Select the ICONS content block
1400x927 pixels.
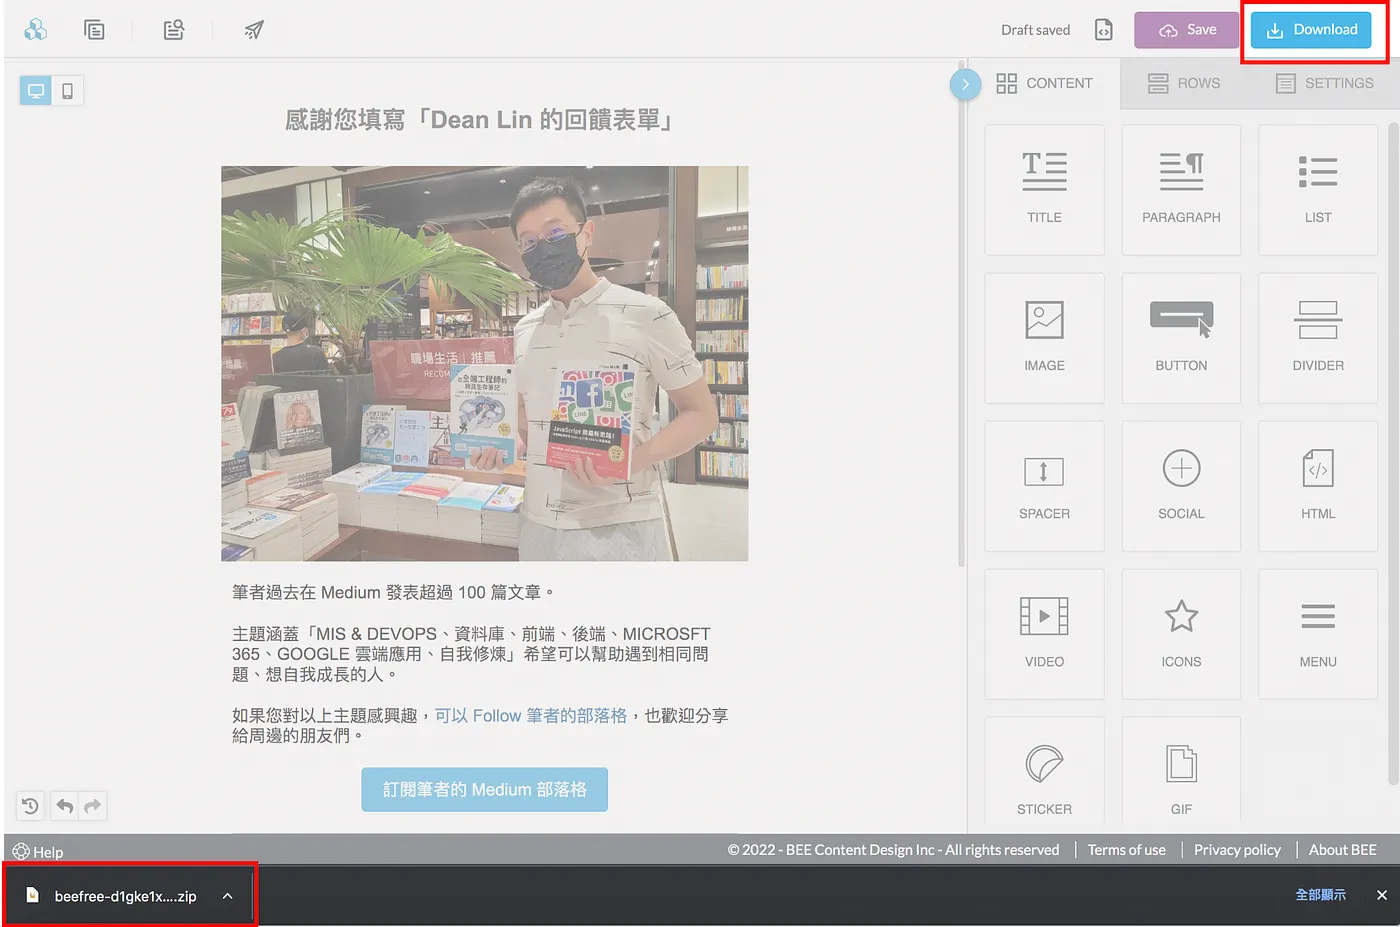pos(1181,634)
